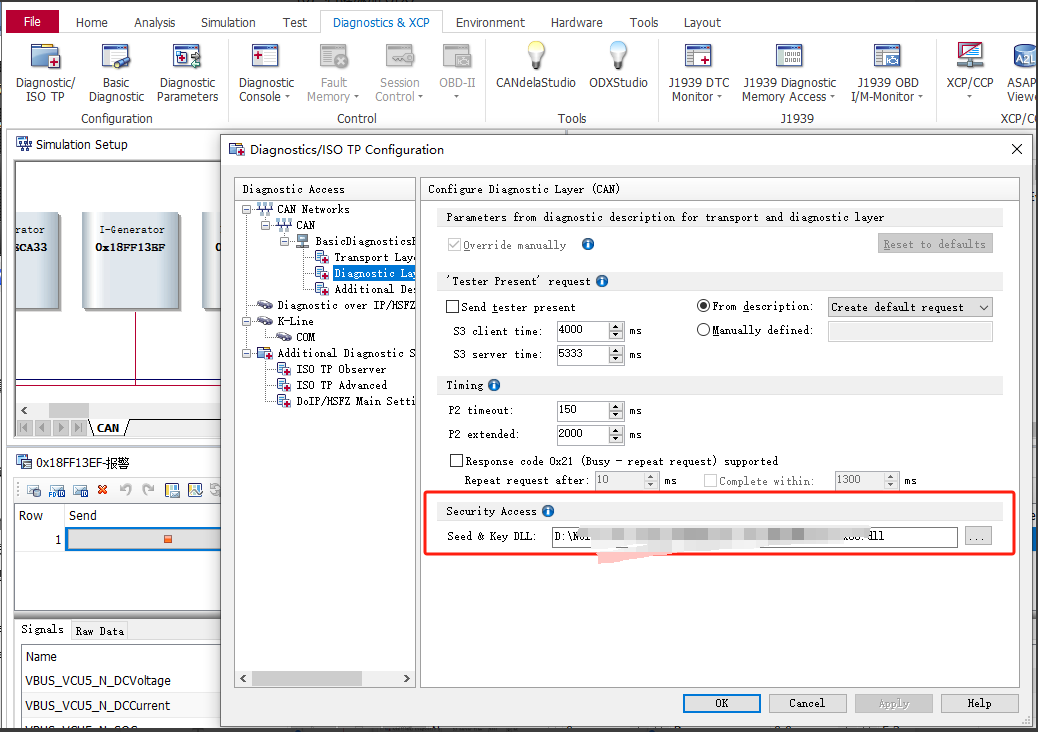
Task: Increase S3 client time spinner
Action: pyautogui.click(x=616, y=326)
